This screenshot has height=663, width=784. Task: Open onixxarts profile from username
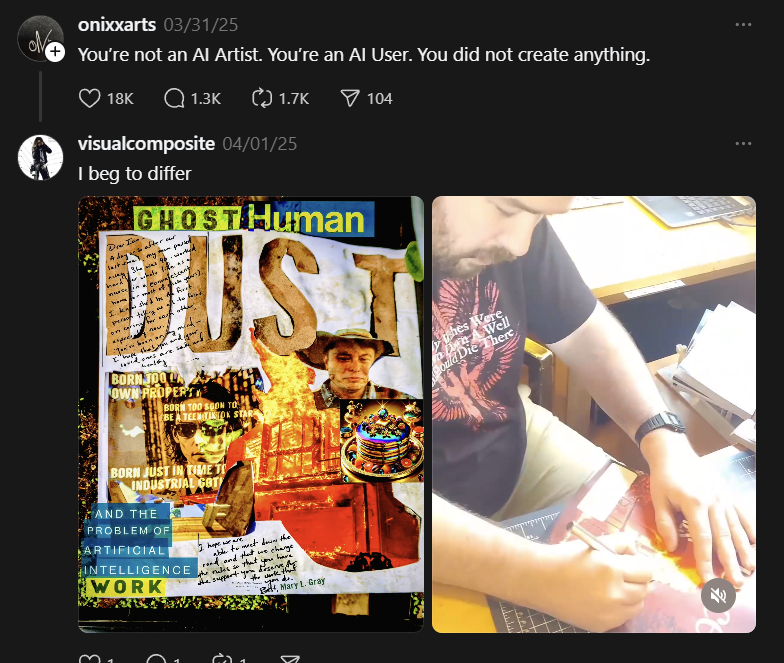(117, 24)
